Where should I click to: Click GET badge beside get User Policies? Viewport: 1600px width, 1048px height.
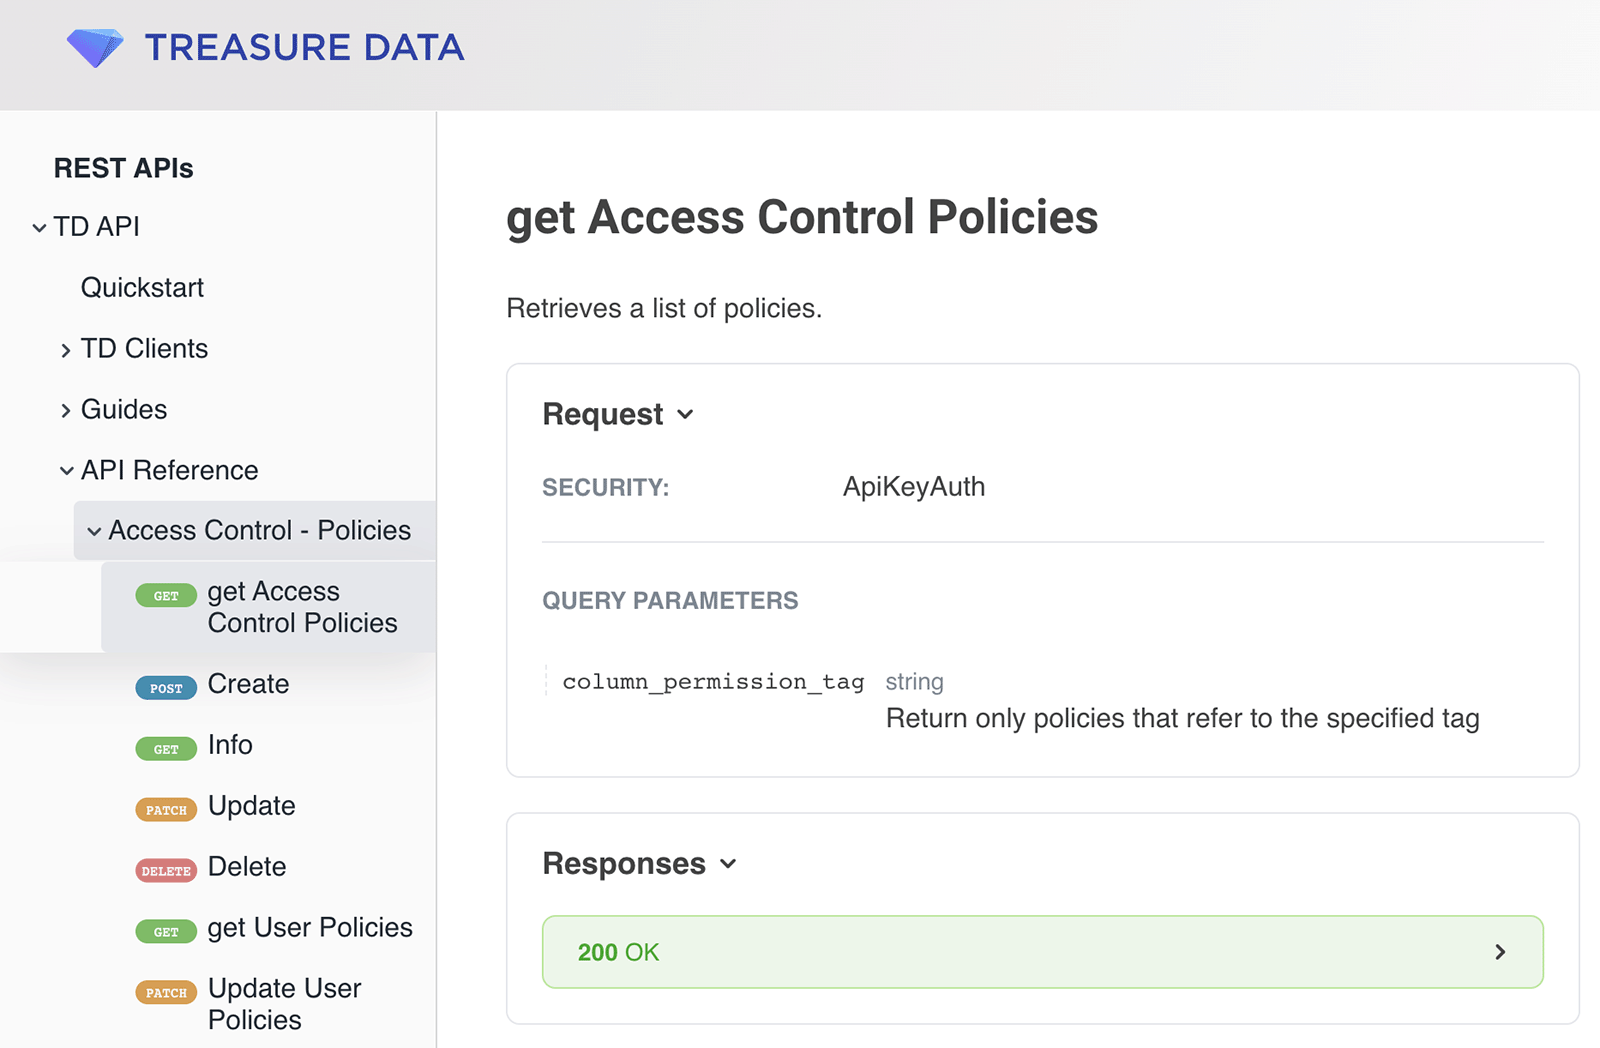pyautogui.click(x=166, y=933)
